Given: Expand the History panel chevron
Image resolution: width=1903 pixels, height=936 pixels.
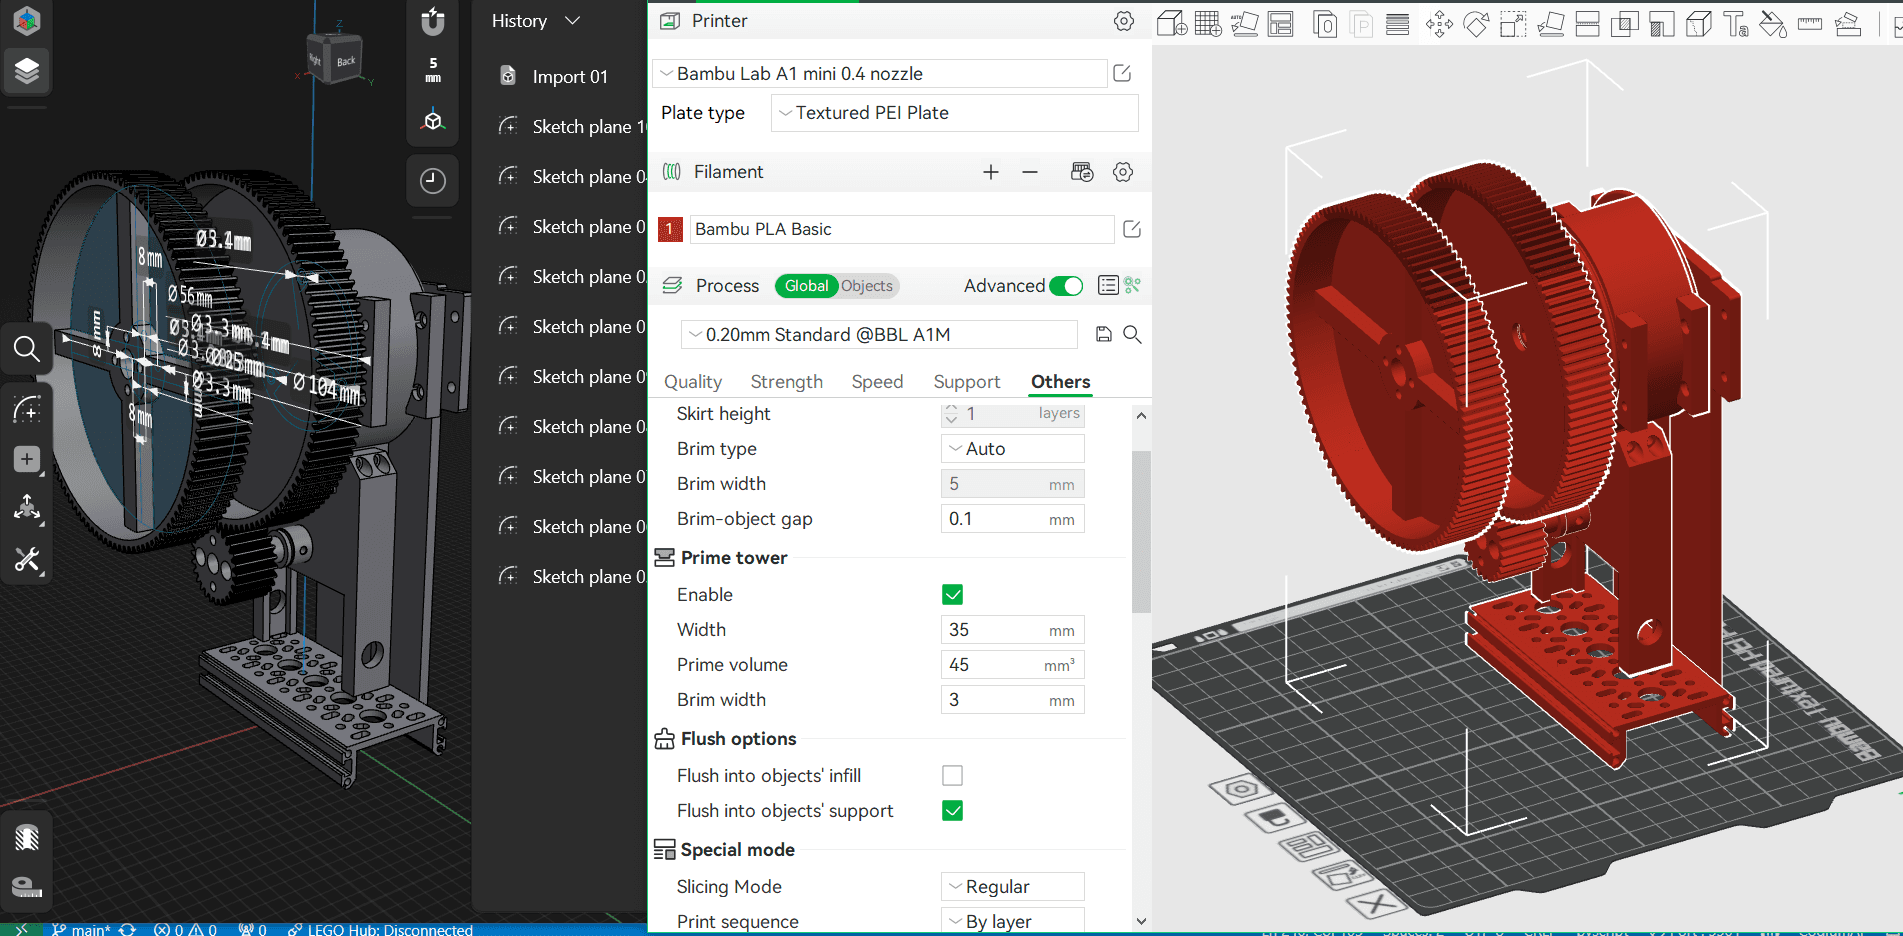Looking at the screenshot, I should [x=573, y=21].
